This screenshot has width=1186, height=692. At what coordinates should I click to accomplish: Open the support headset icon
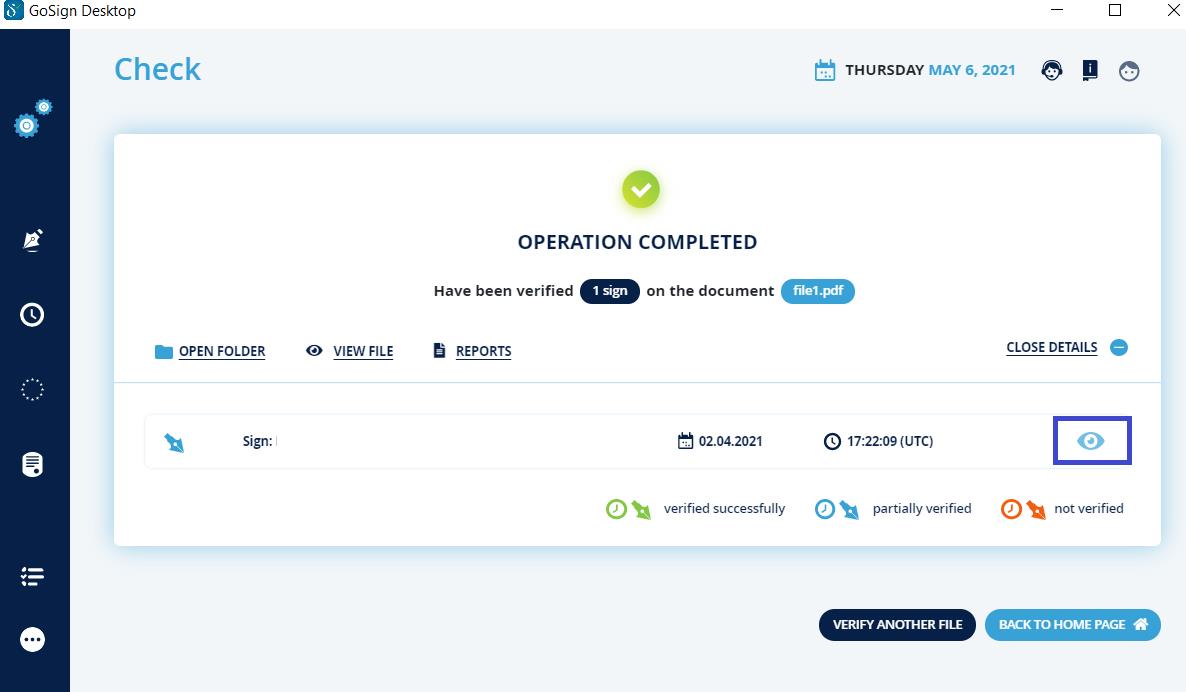(1051, 70)
